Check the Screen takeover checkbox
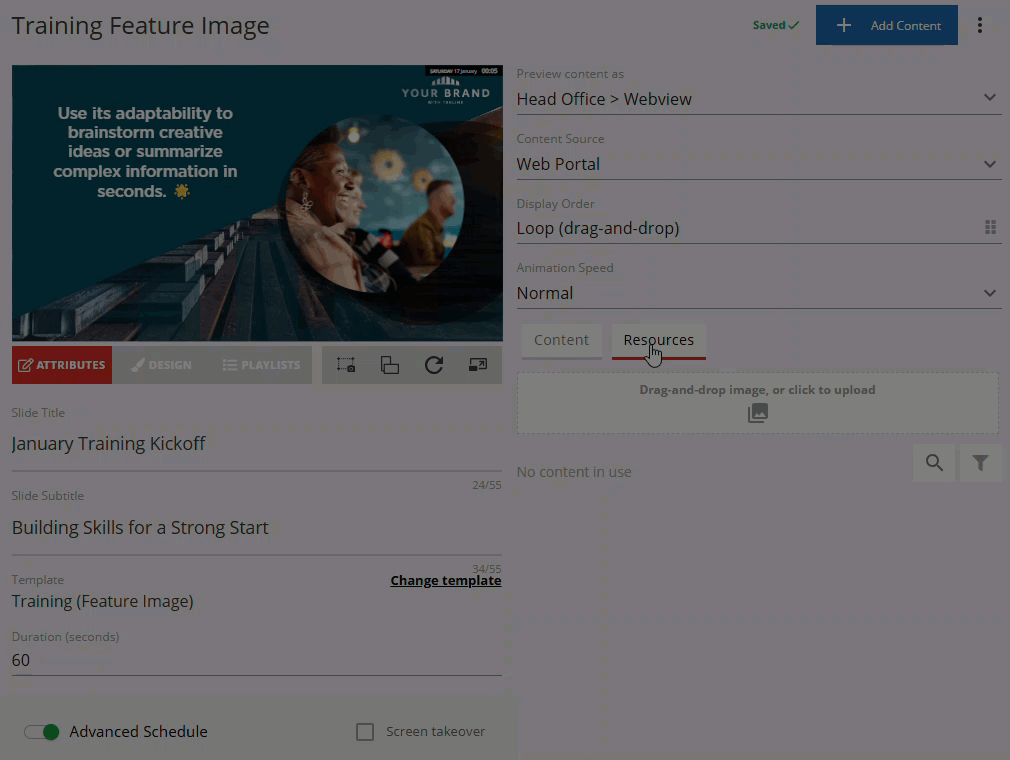 click(x=365, y=732)
